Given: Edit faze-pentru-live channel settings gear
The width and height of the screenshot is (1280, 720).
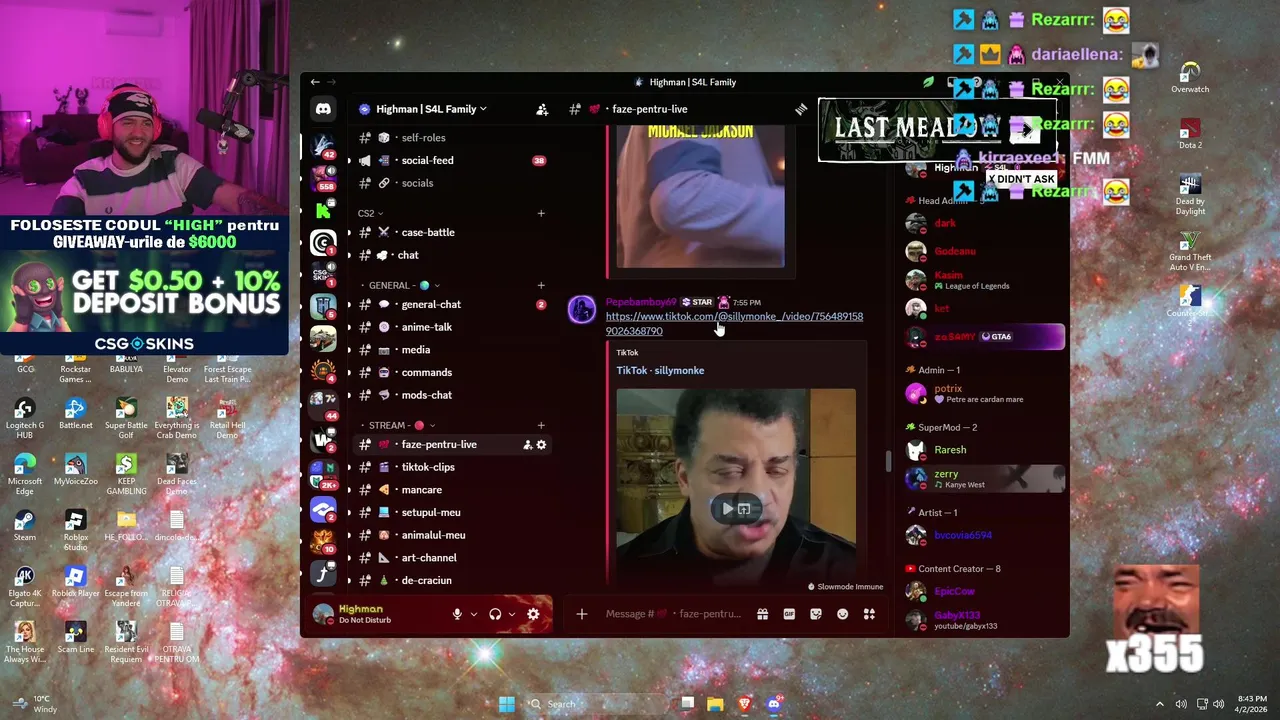Looking at the screenshot, I should [541, 444].
